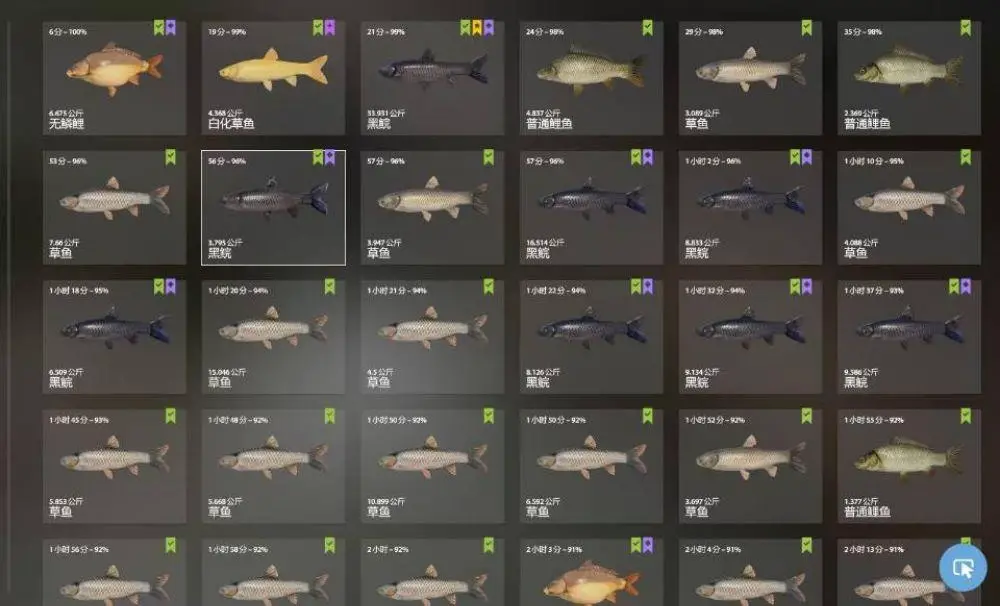Click the blue floating cursor button
This screenshot has height=606, width=1000.
coord(963,566)
